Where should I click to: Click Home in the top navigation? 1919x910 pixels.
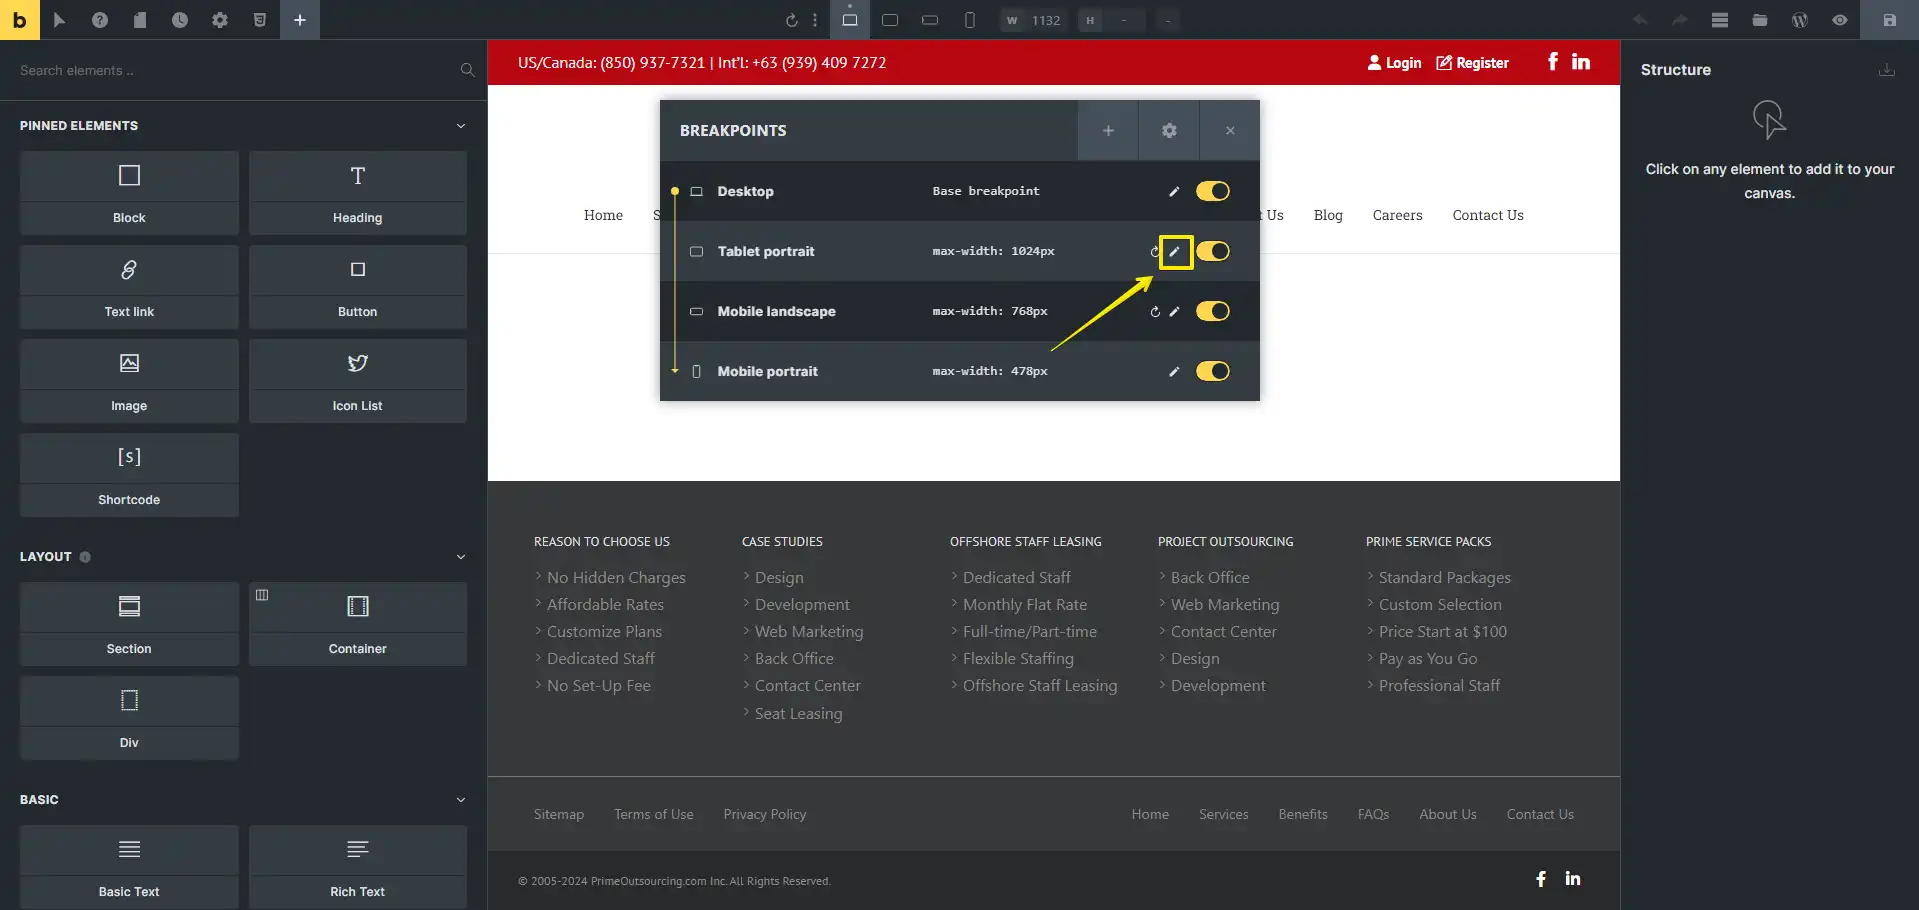click(x=603, y=215)
